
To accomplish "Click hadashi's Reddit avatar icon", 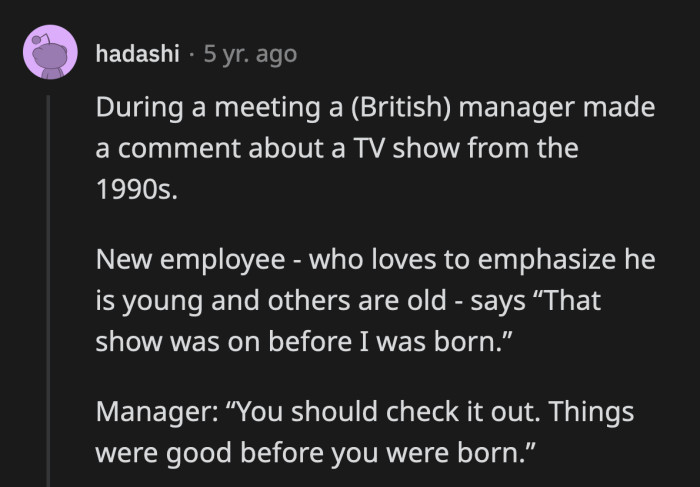I will pyautogui.click(x=45, y=54).
